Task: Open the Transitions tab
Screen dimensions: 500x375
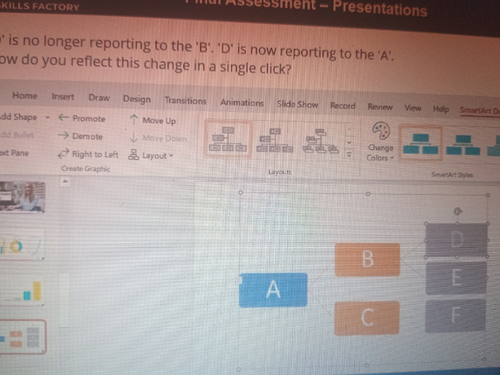Action: click(x=186, y=101)
